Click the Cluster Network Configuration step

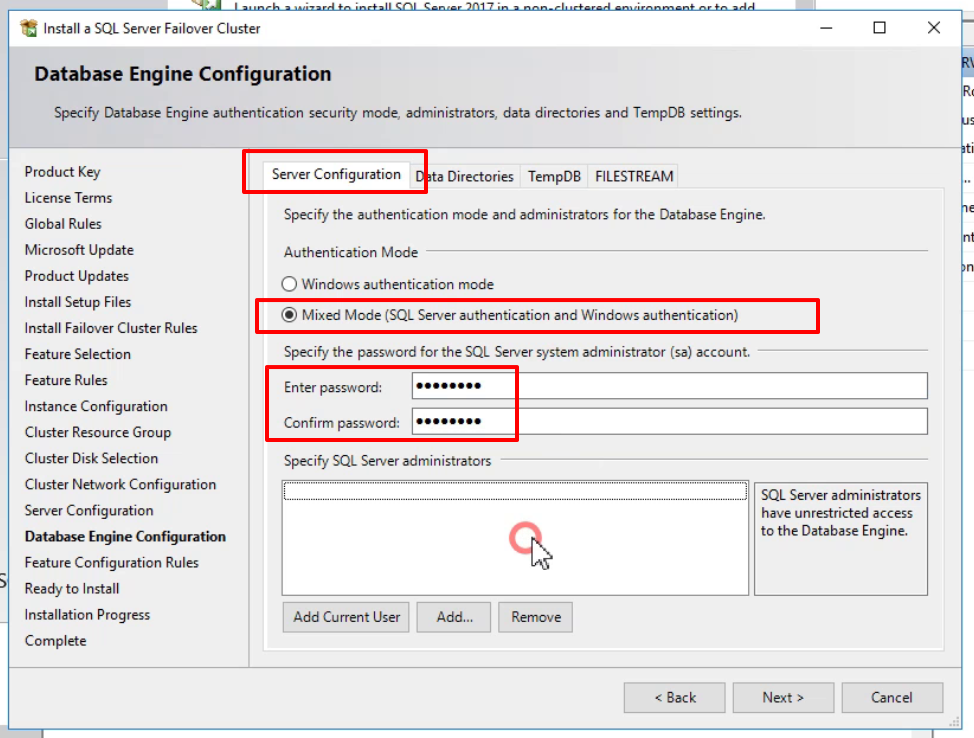tap(120, 485)
